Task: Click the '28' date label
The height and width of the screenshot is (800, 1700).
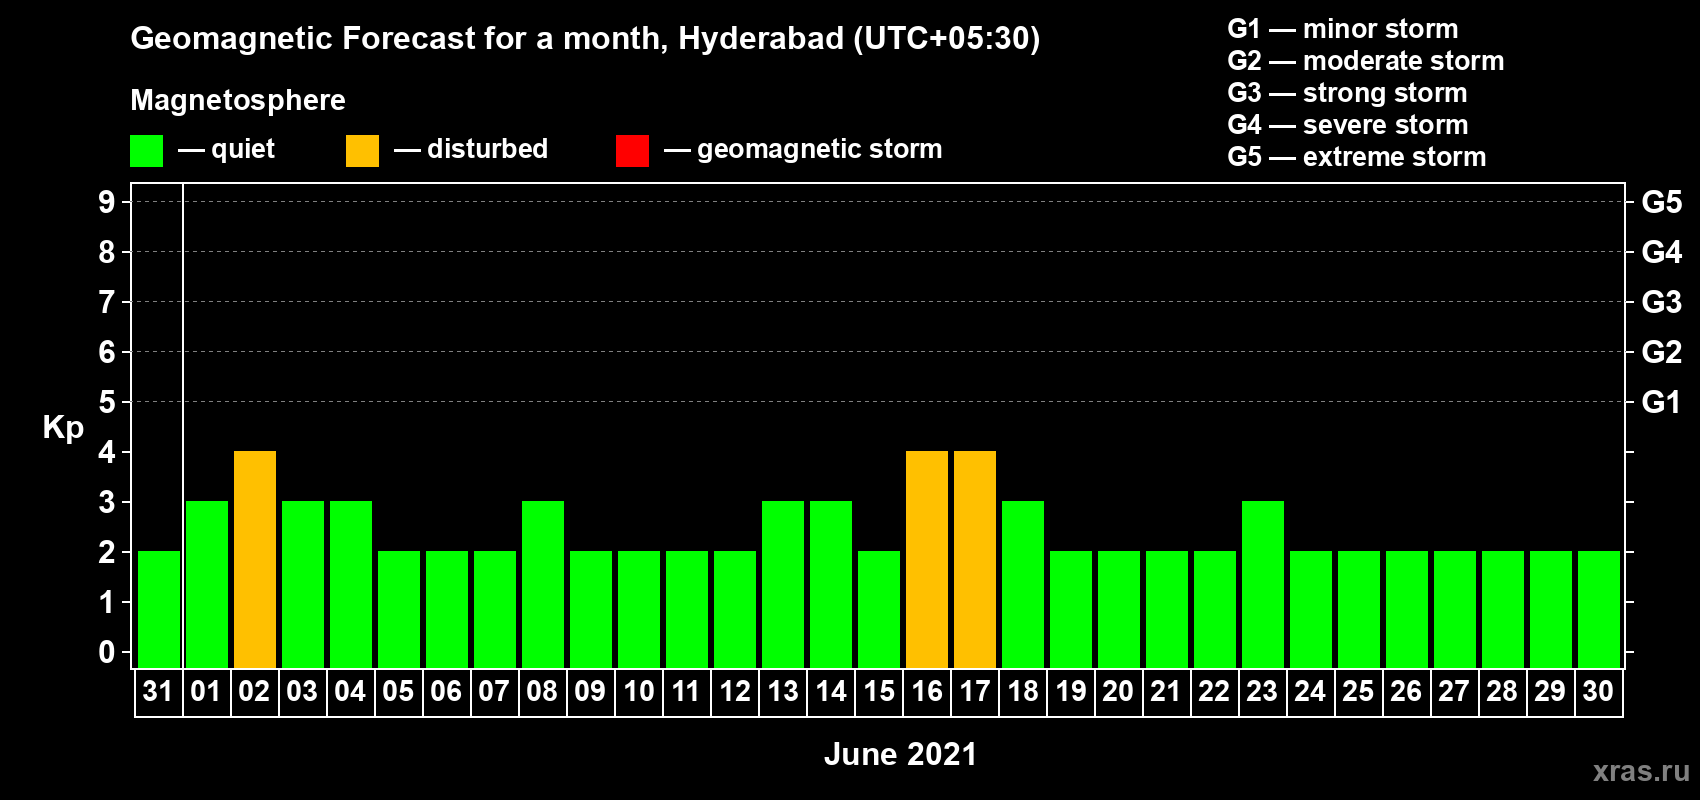Action: click(1502, 691)
